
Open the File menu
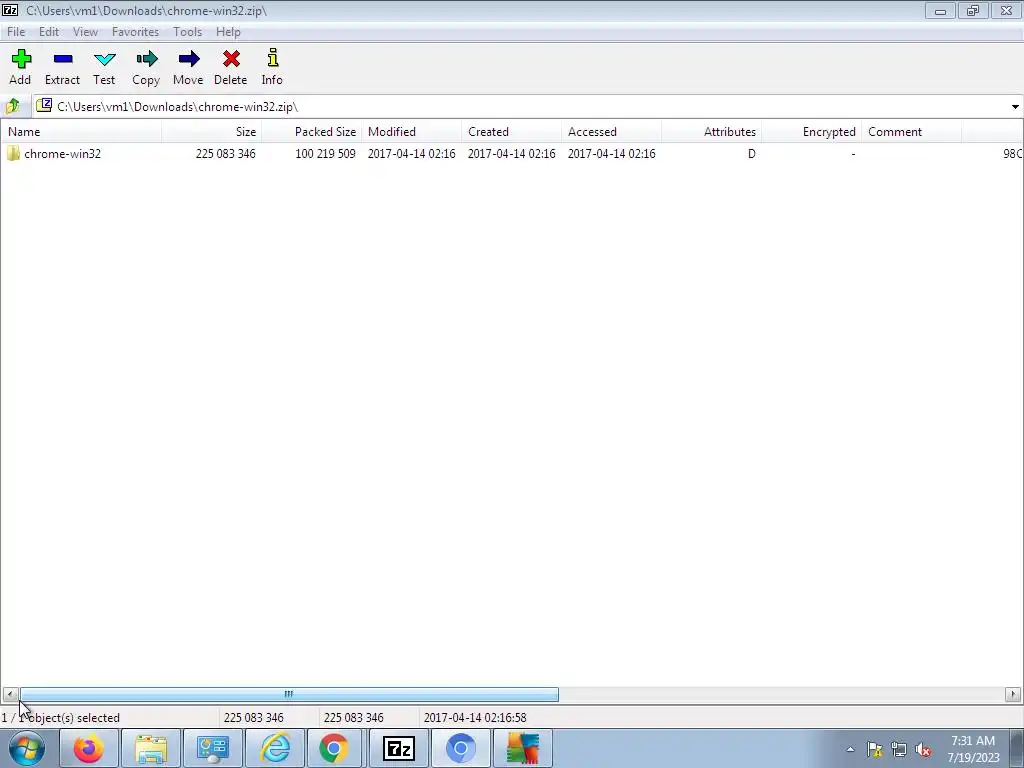[x=16, y=31]
